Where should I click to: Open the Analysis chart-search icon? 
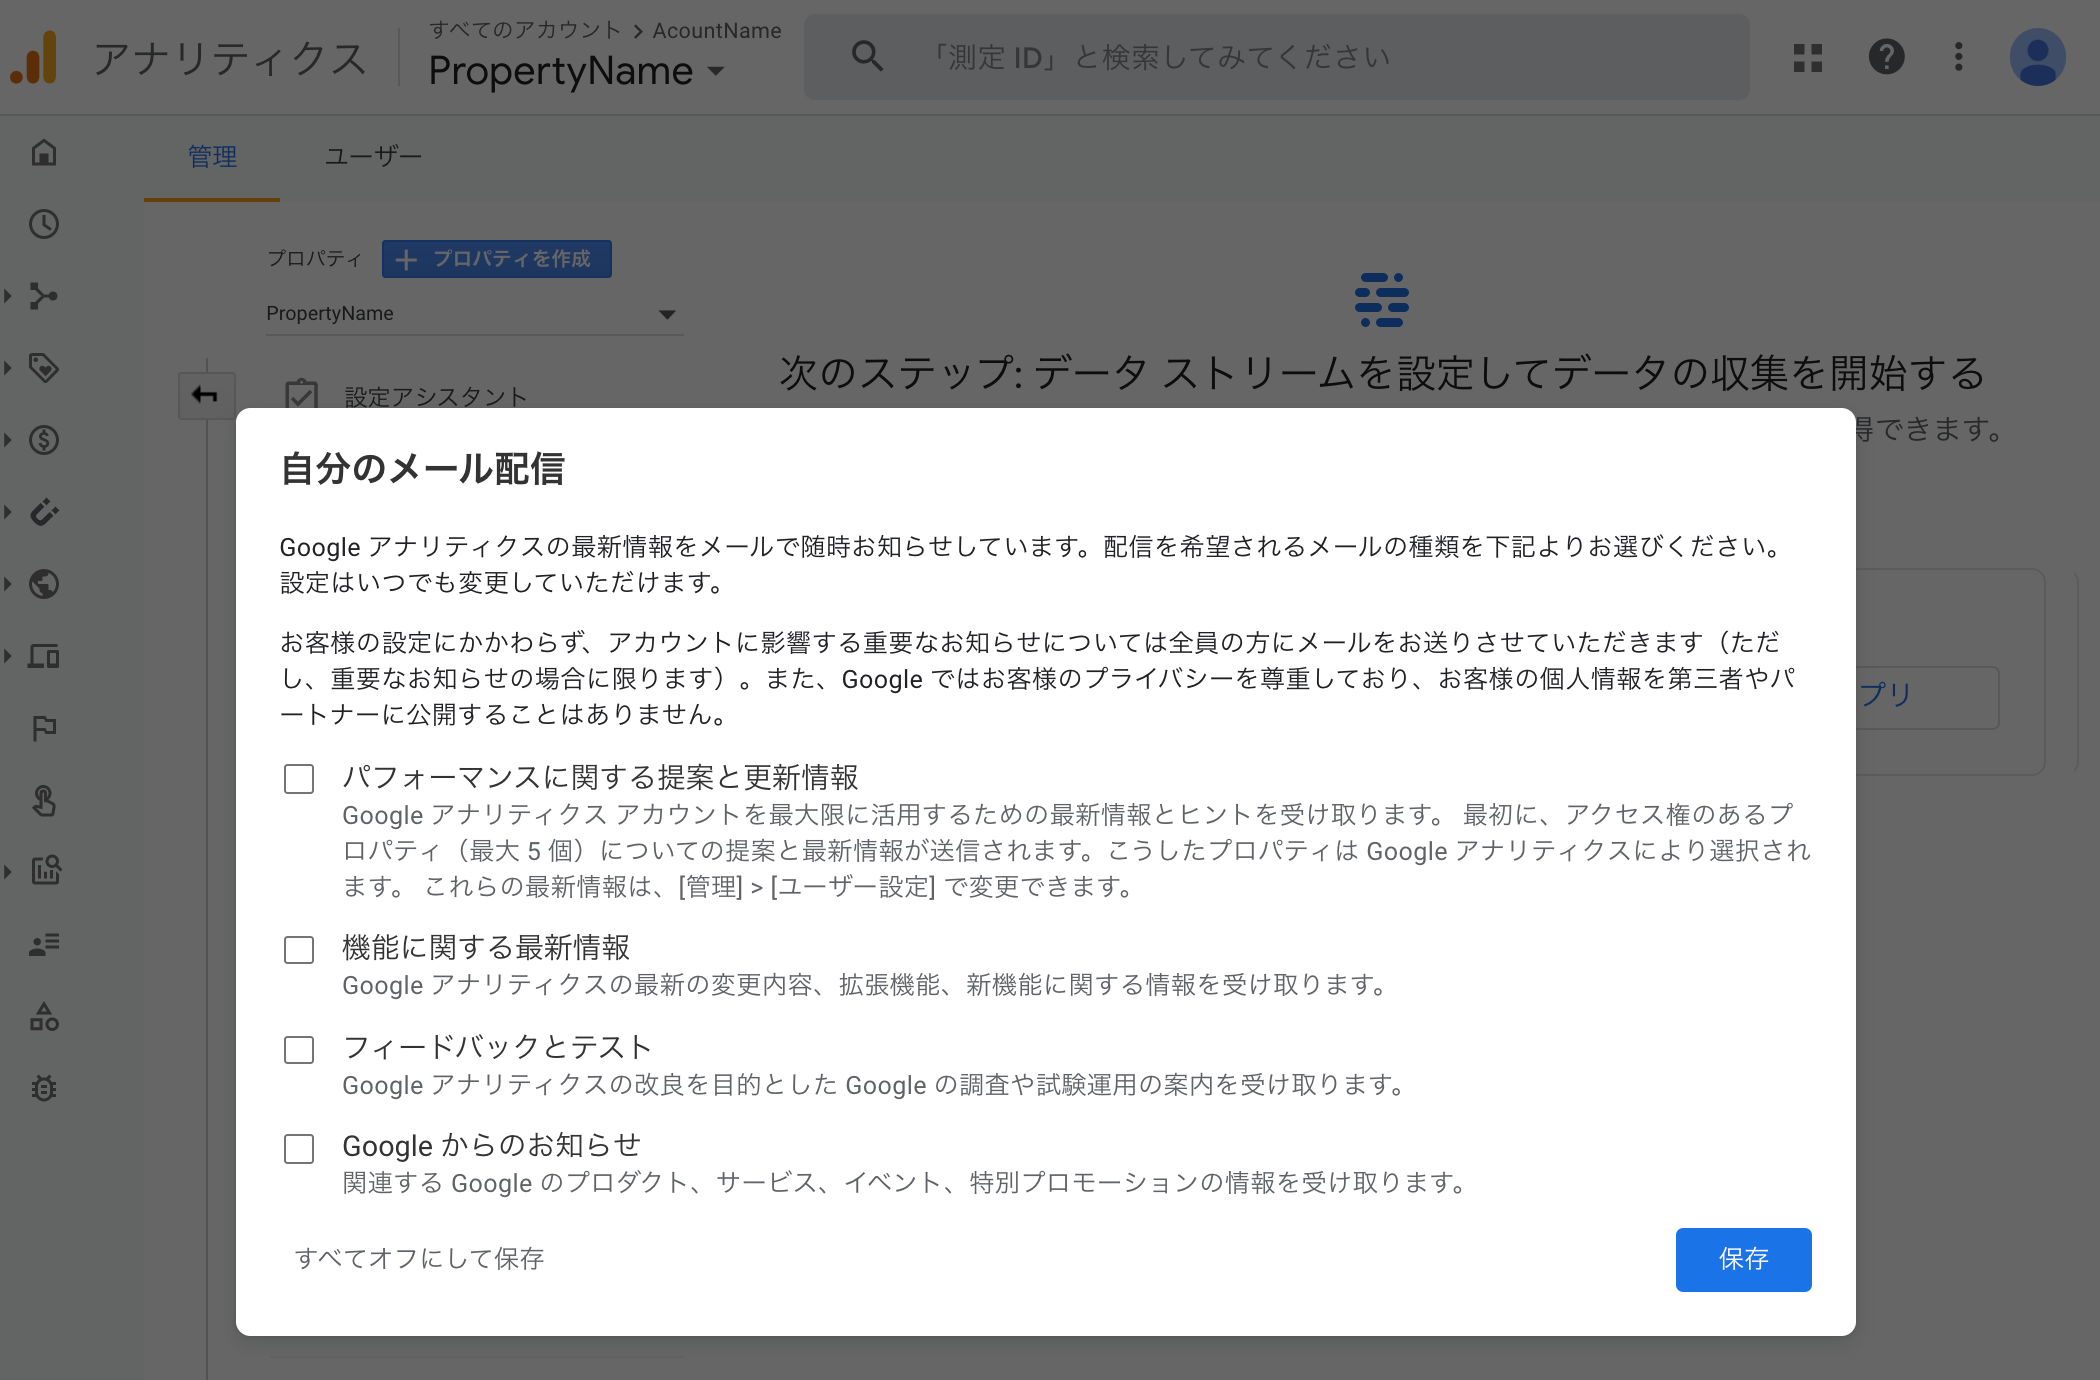[x=46, y=871]
